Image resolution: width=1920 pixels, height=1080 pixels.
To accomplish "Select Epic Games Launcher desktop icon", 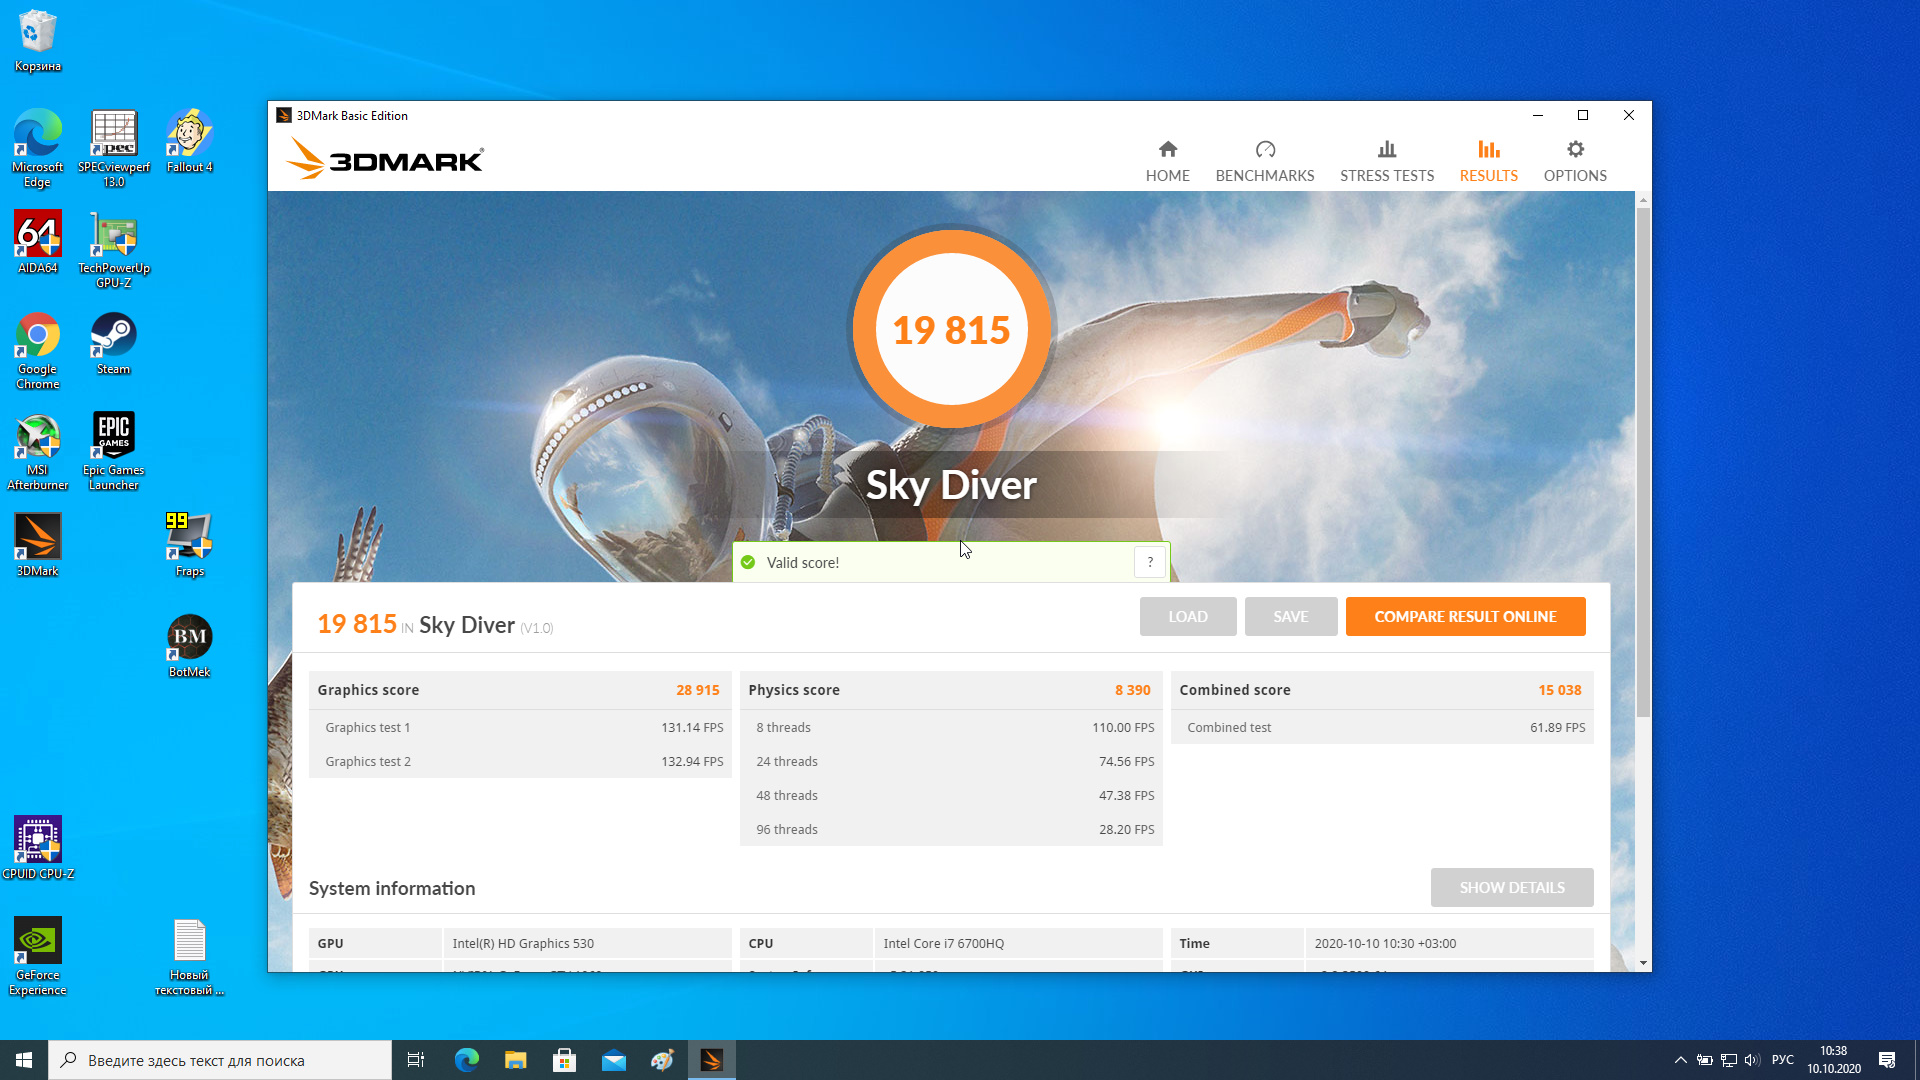I will point(114,452).
